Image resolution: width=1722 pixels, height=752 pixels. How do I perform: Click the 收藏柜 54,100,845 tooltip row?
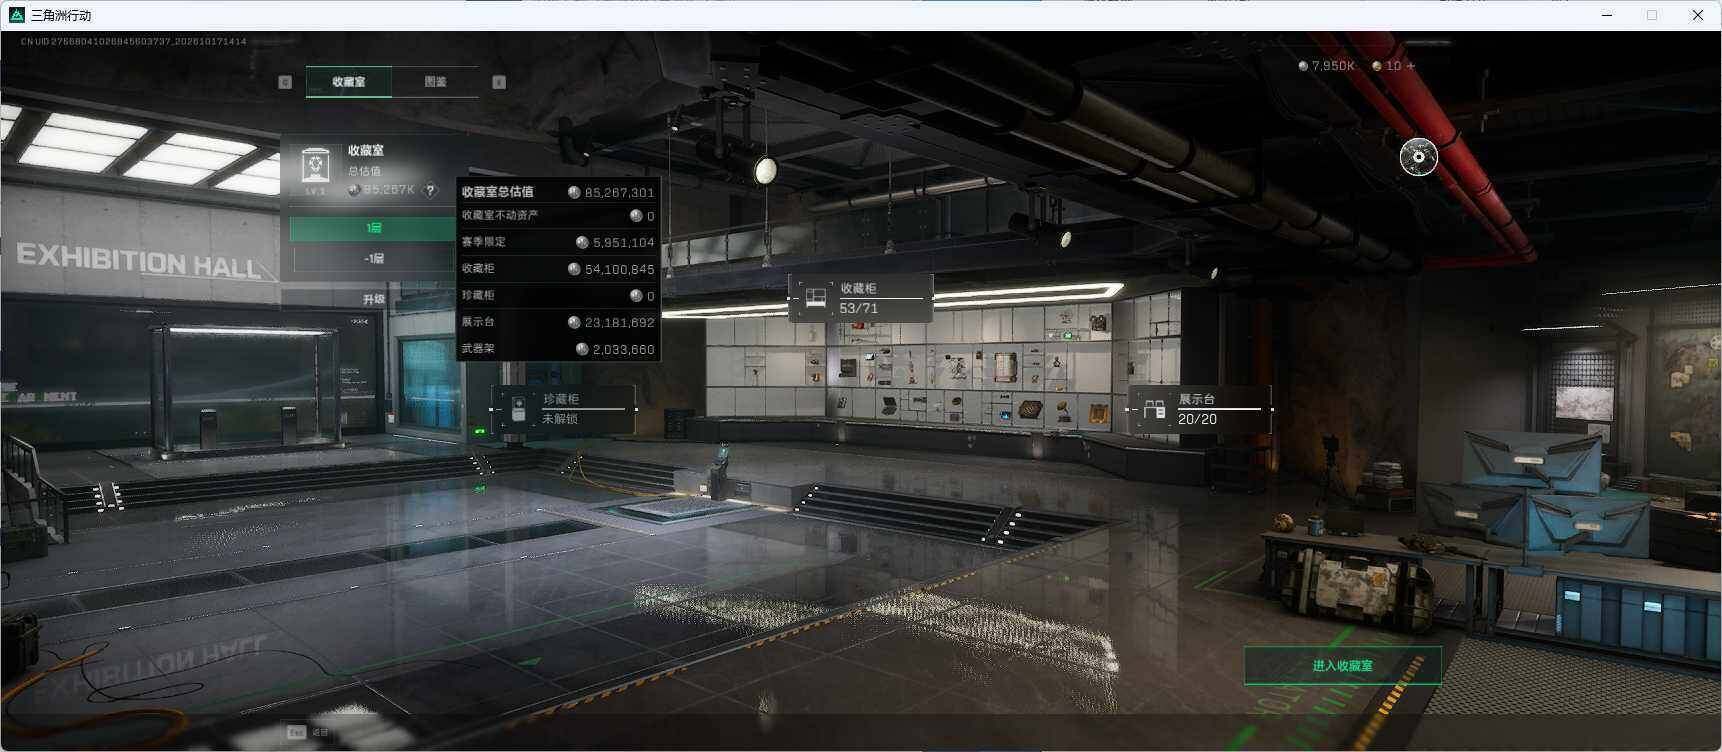tap(558, 269)
